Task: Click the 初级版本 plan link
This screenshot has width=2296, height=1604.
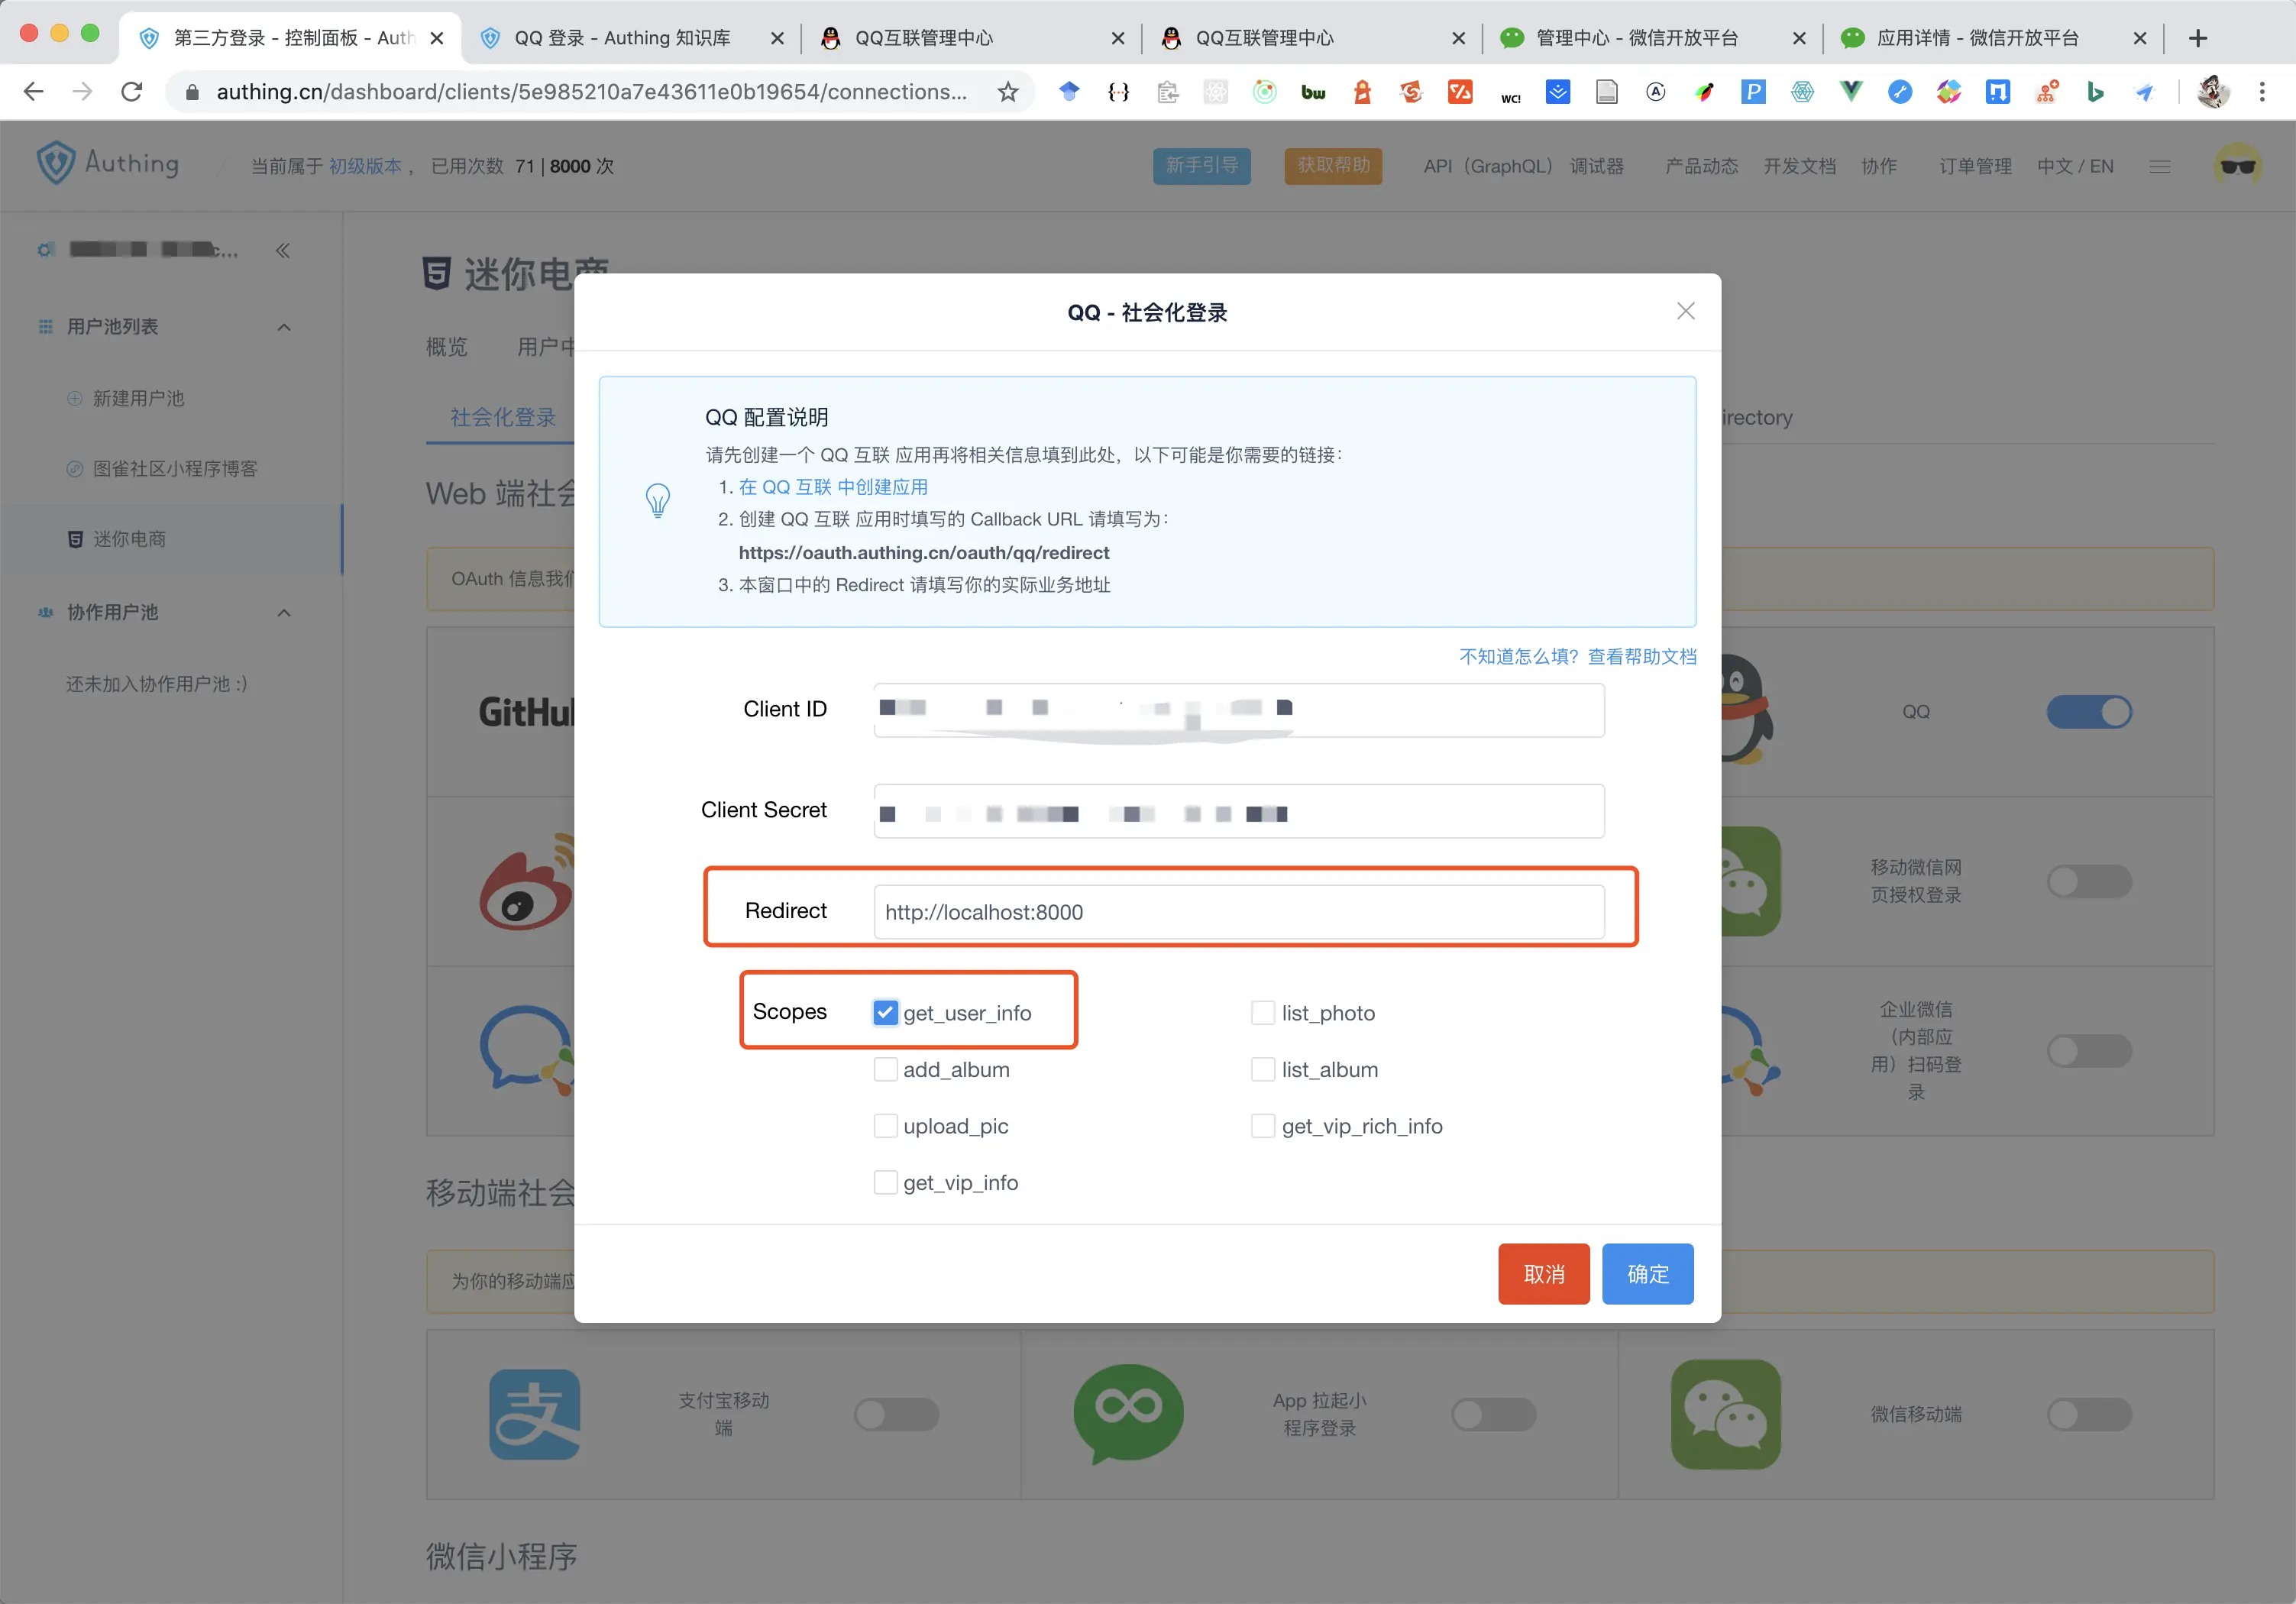Action: (365, 166)
